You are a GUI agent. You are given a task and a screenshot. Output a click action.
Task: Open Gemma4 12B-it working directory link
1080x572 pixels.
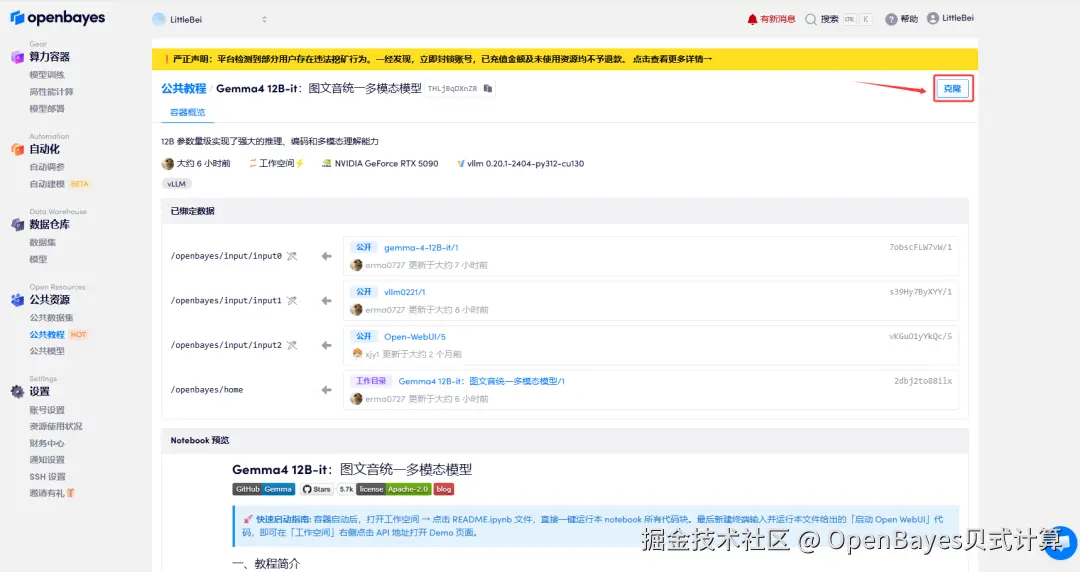point(481,381)
